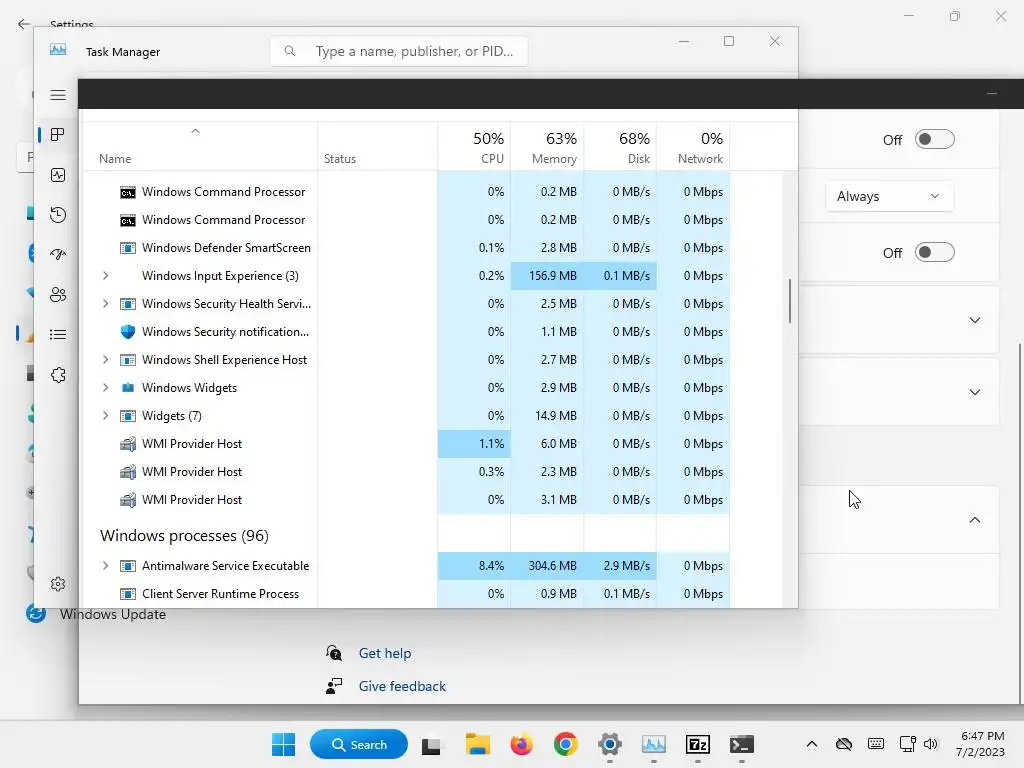Image resolution: width=1024 pixels, height=768 pixels.
Task: Click the cloud sync-off tray icon
Action: (x=844, y=744)
